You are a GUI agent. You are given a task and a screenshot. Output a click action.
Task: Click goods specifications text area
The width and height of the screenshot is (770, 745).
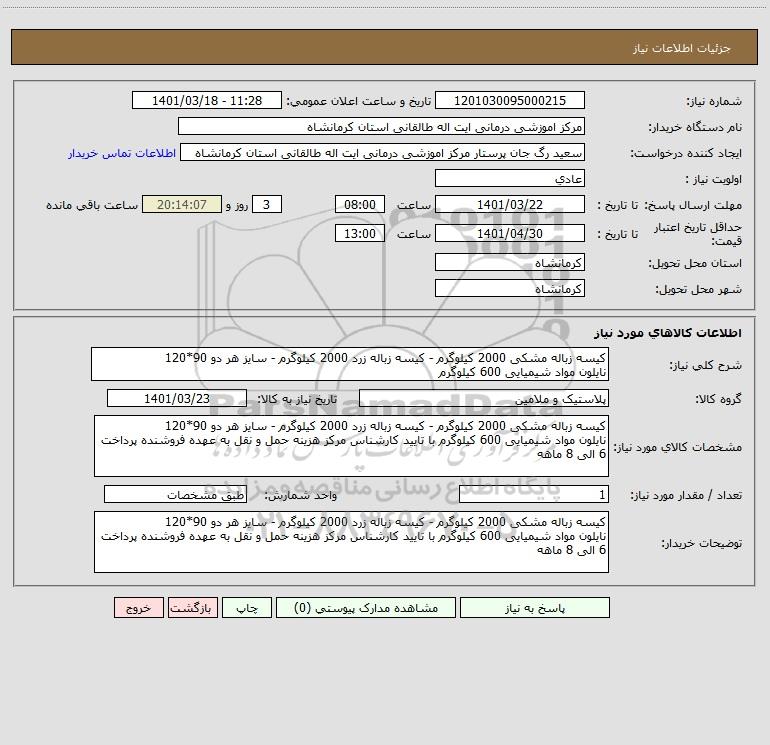click(x=351, y=446)
